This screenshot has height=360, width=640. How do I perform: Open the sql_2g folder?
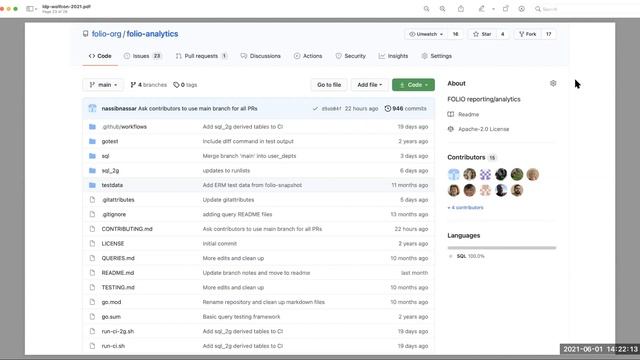(110, 171)
